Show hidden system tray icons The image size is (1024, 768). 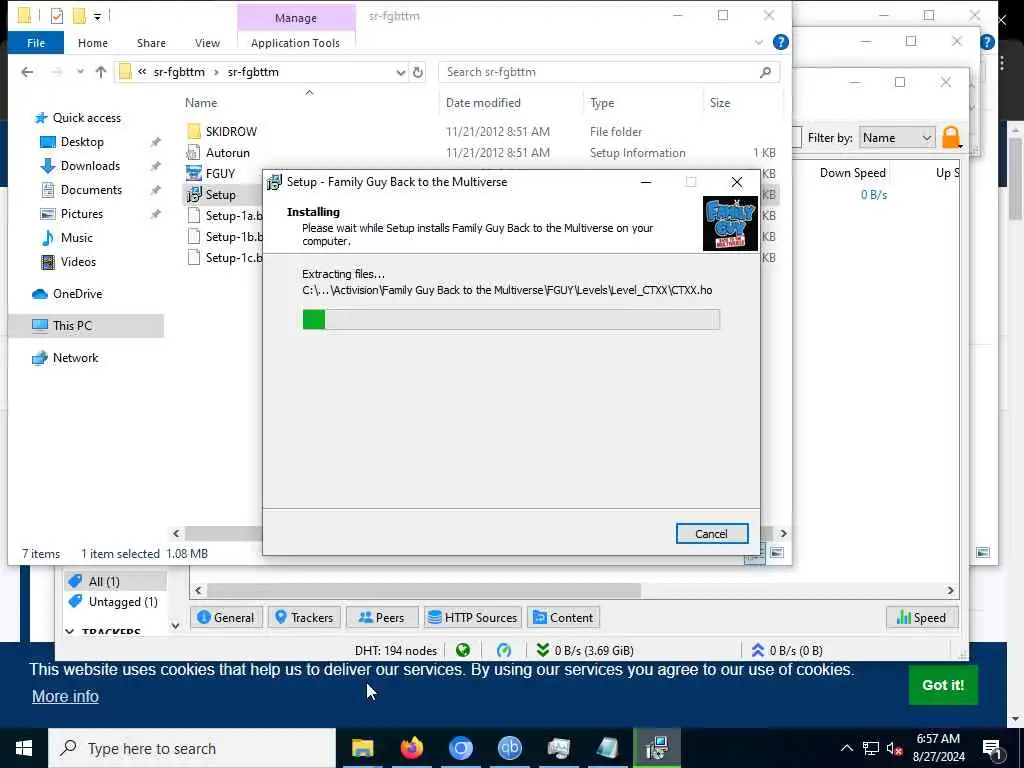click(846, 748)
